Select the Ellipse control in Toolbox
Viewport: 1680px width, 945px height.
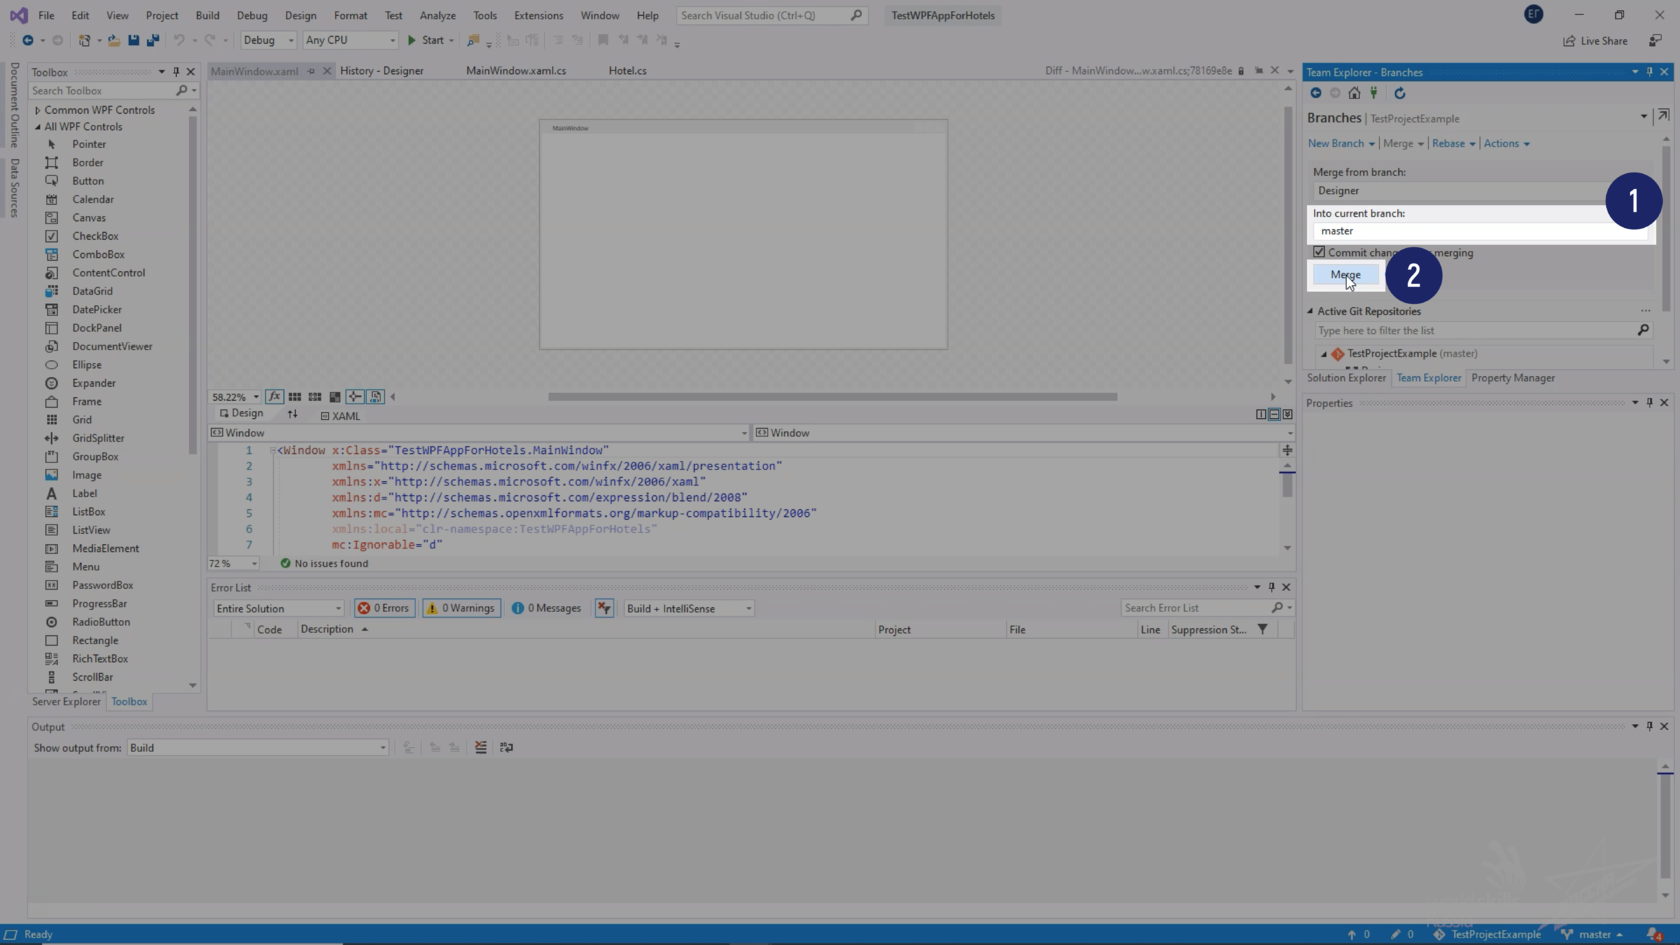(x=87, y=365)
